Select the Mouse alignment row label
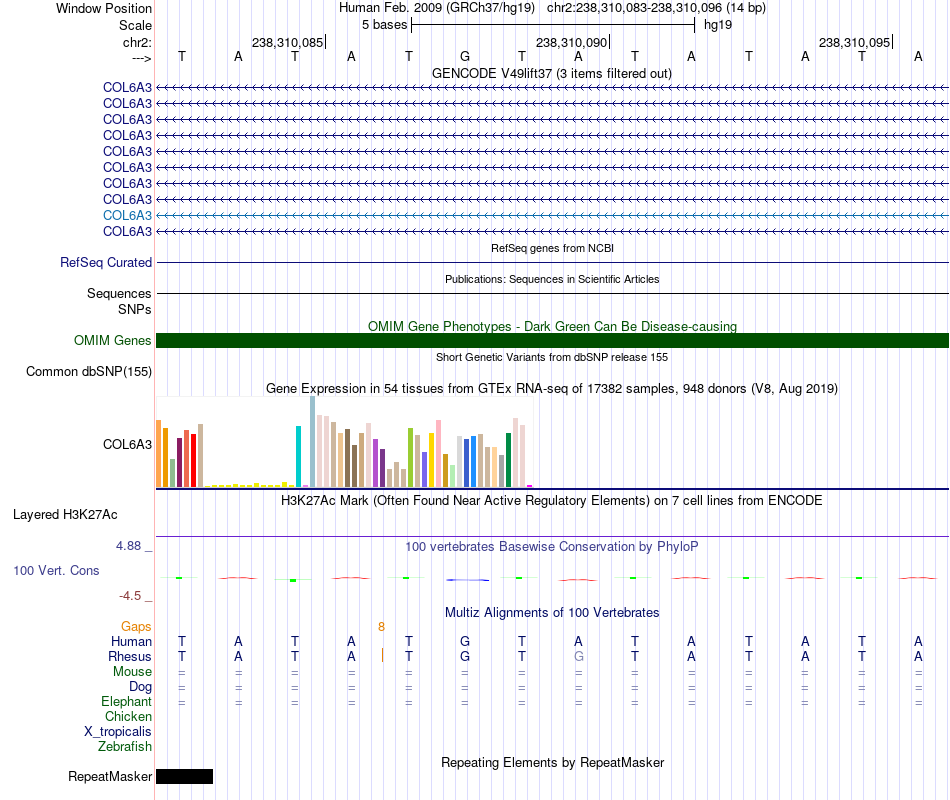This screenshot has height=800, width=950. 132,672
